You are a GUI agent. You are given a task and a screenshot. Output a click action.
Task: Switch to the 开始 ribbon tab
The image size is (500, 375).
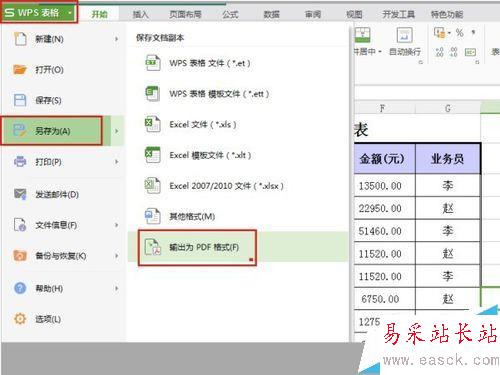click(x=99, y=14)
